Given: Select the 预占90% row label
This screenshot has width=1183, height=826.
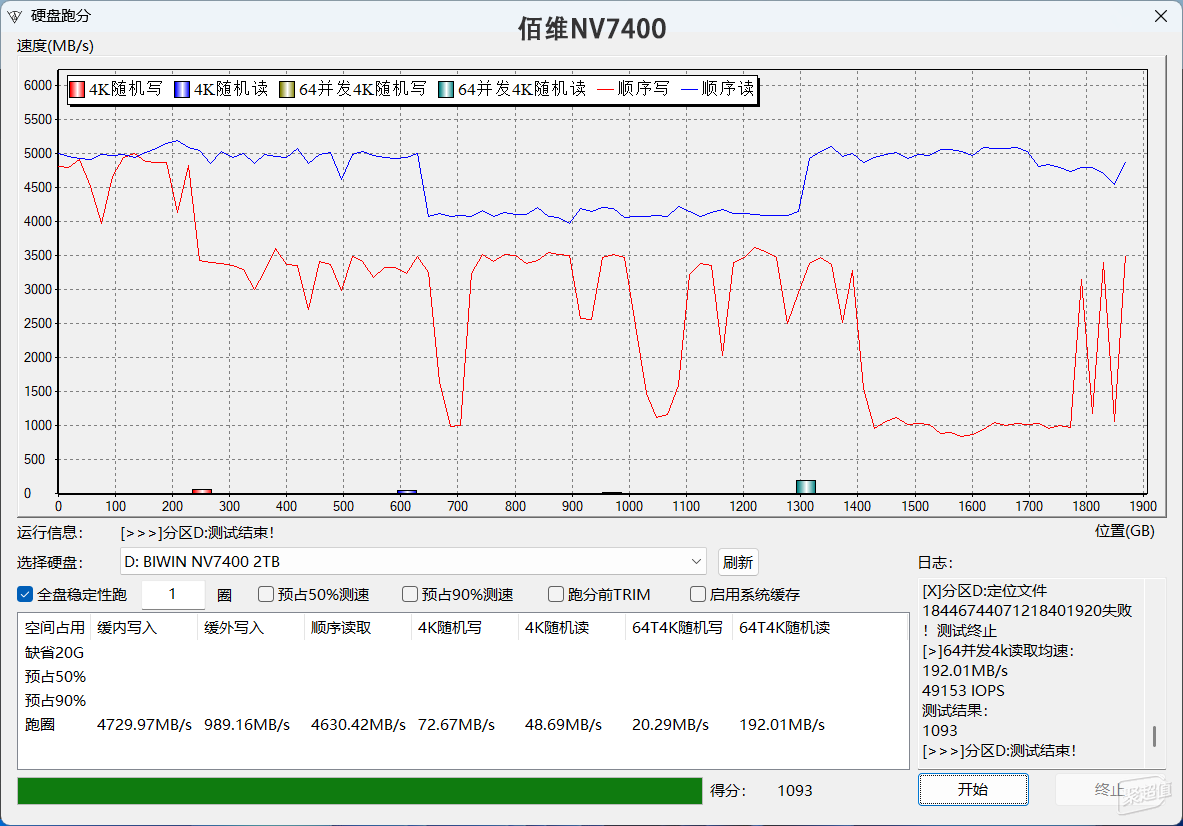Looking at the screenshot, I should click(x=55, y=701).
